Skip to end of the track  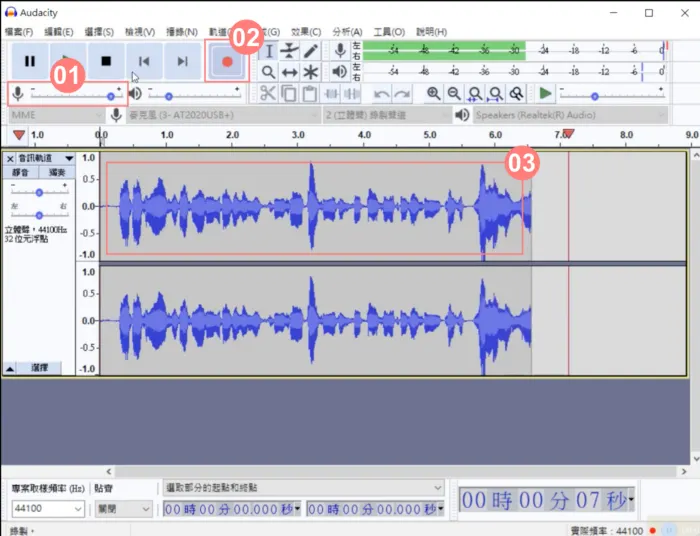tap(182, 61)
